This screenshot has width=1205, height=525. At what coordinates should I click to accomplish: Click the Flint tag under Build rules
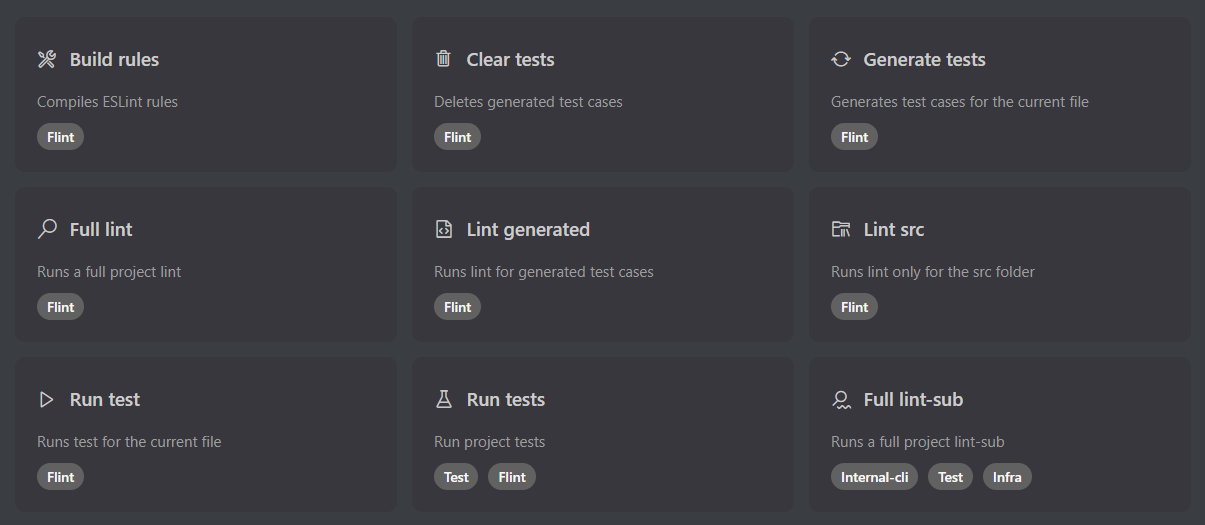click(x=61, y=137)
